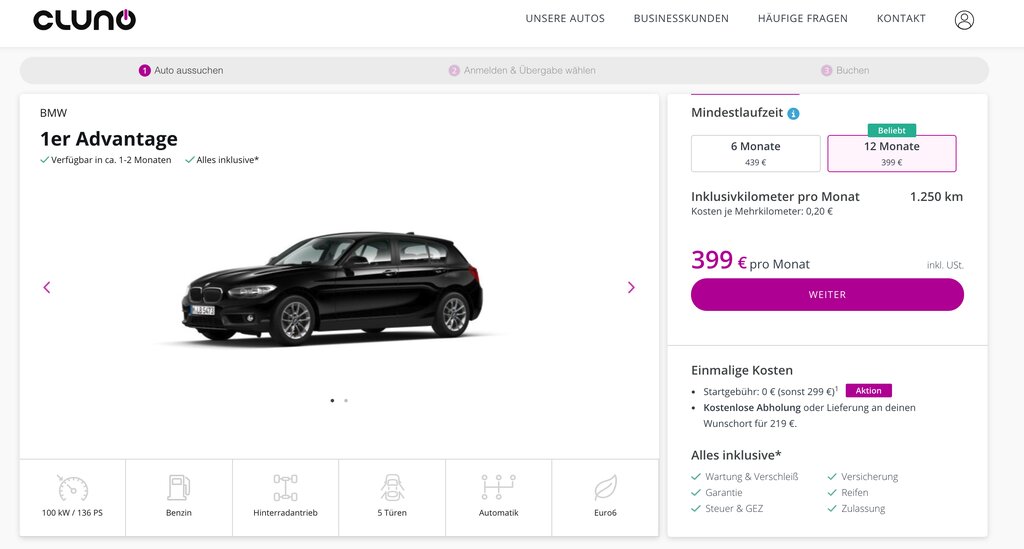Click the '399 € pro Monat' price

click(750, 260)
